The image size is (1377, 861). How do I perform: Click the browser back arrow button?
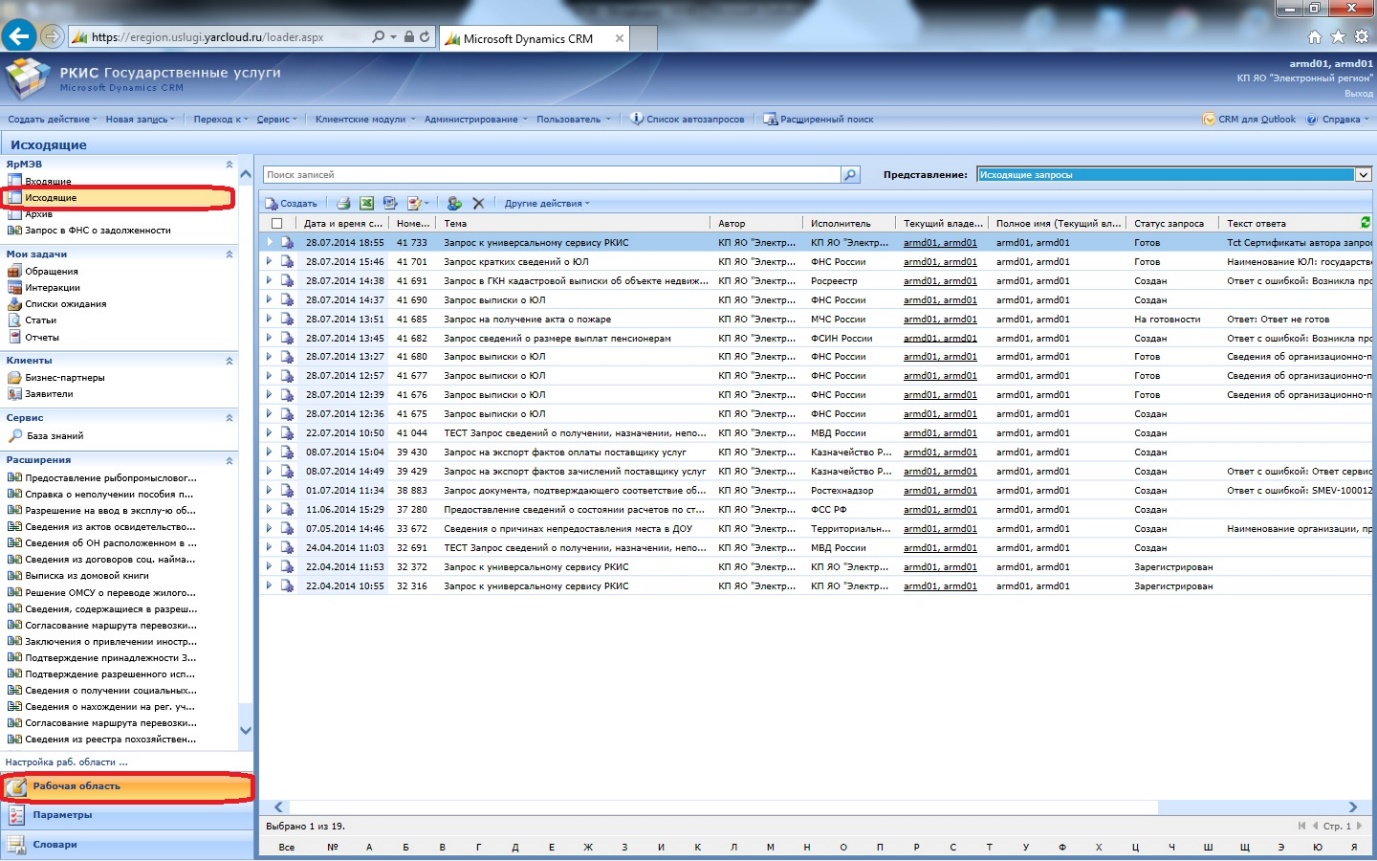click(x=20, y=37)
